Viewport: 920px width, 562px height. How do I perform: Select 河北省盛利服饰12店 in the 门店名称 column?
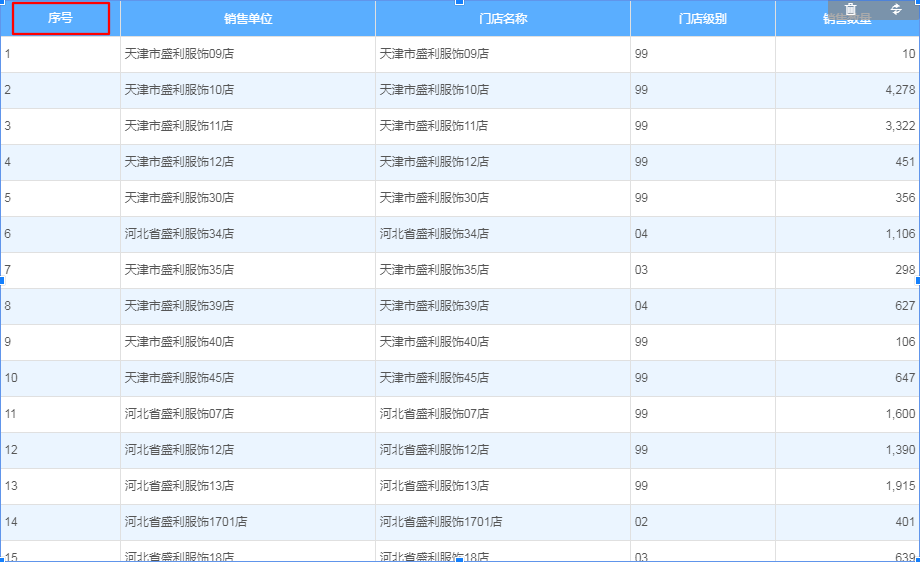point(434,449)
